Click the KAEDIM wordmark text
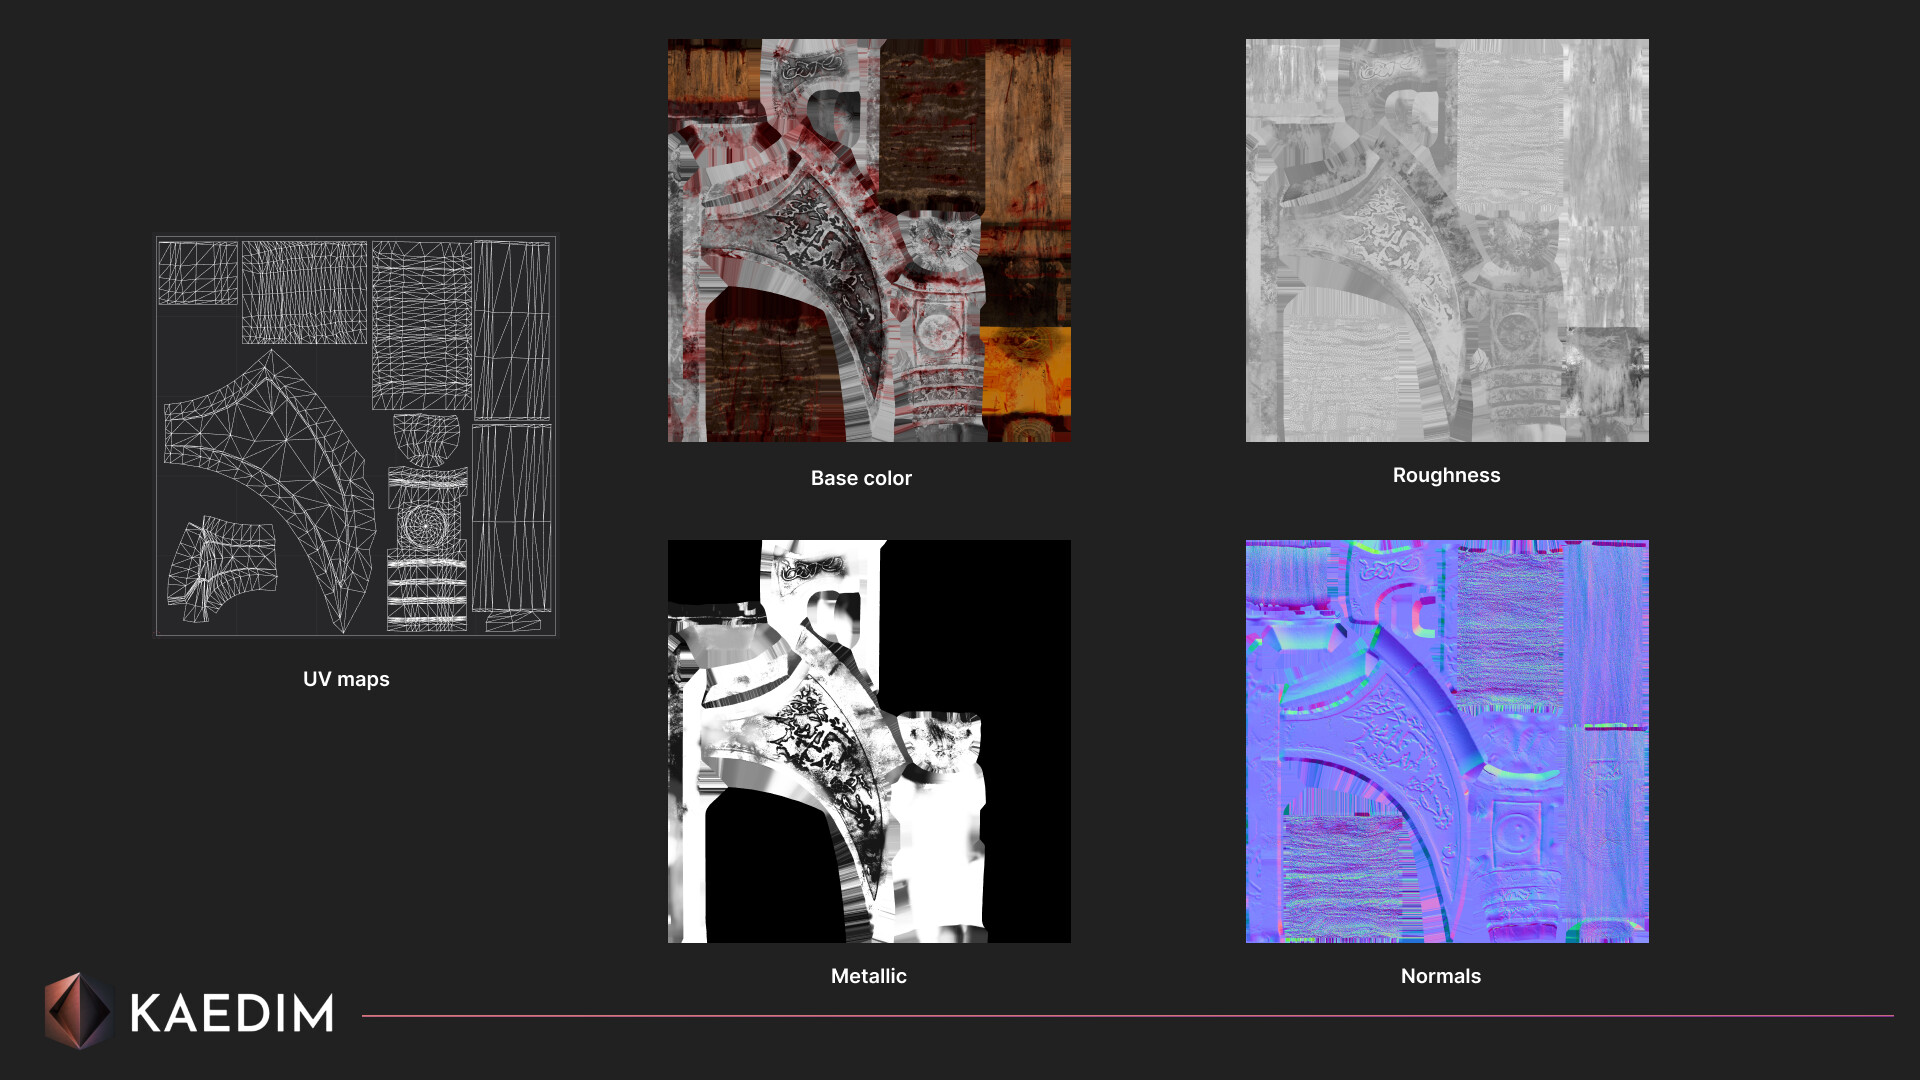The width and height of the screenshot is (1920, 1080). 231,1014
